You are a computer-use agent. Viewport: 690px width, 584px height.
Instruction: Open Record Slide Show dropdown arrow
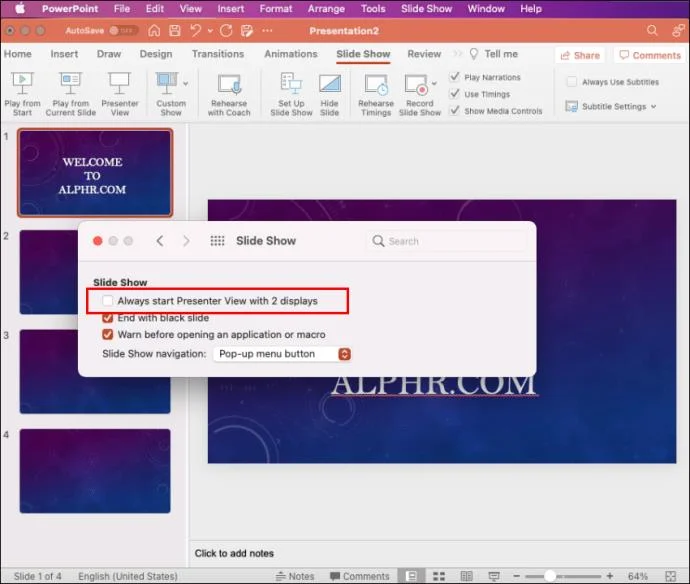[434, 83]
